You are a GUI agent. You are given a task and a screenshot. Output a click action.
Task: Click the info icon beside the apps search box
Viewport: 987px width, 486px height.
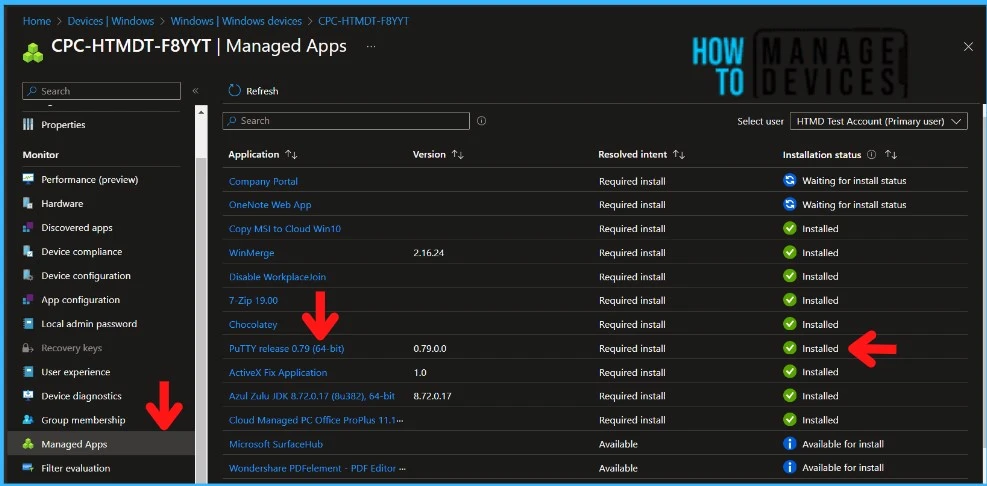(x=482, y=121)
